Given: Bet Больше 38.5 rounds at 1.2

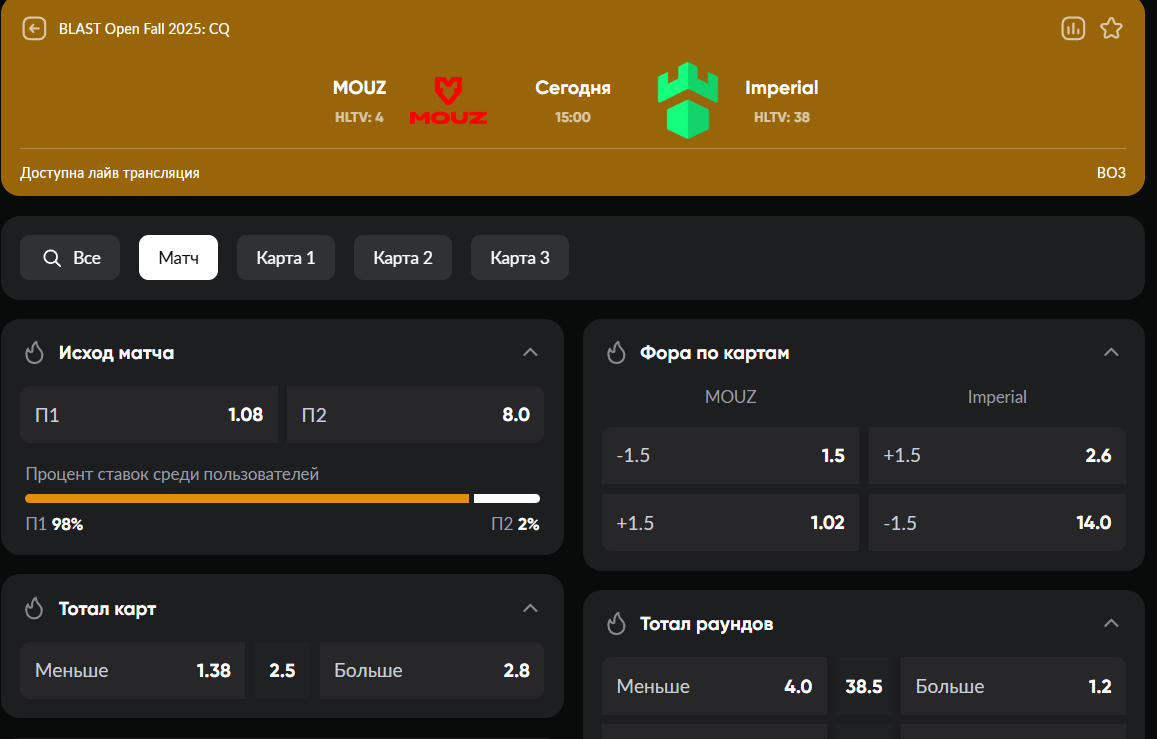Looking at the screenshot, I should [1013, 686].
